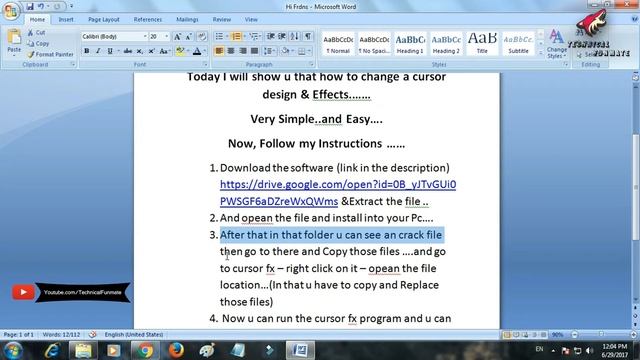Open Windows Start menu
Viewport: 640px width, 360px height.
click(x=13, y=350)
